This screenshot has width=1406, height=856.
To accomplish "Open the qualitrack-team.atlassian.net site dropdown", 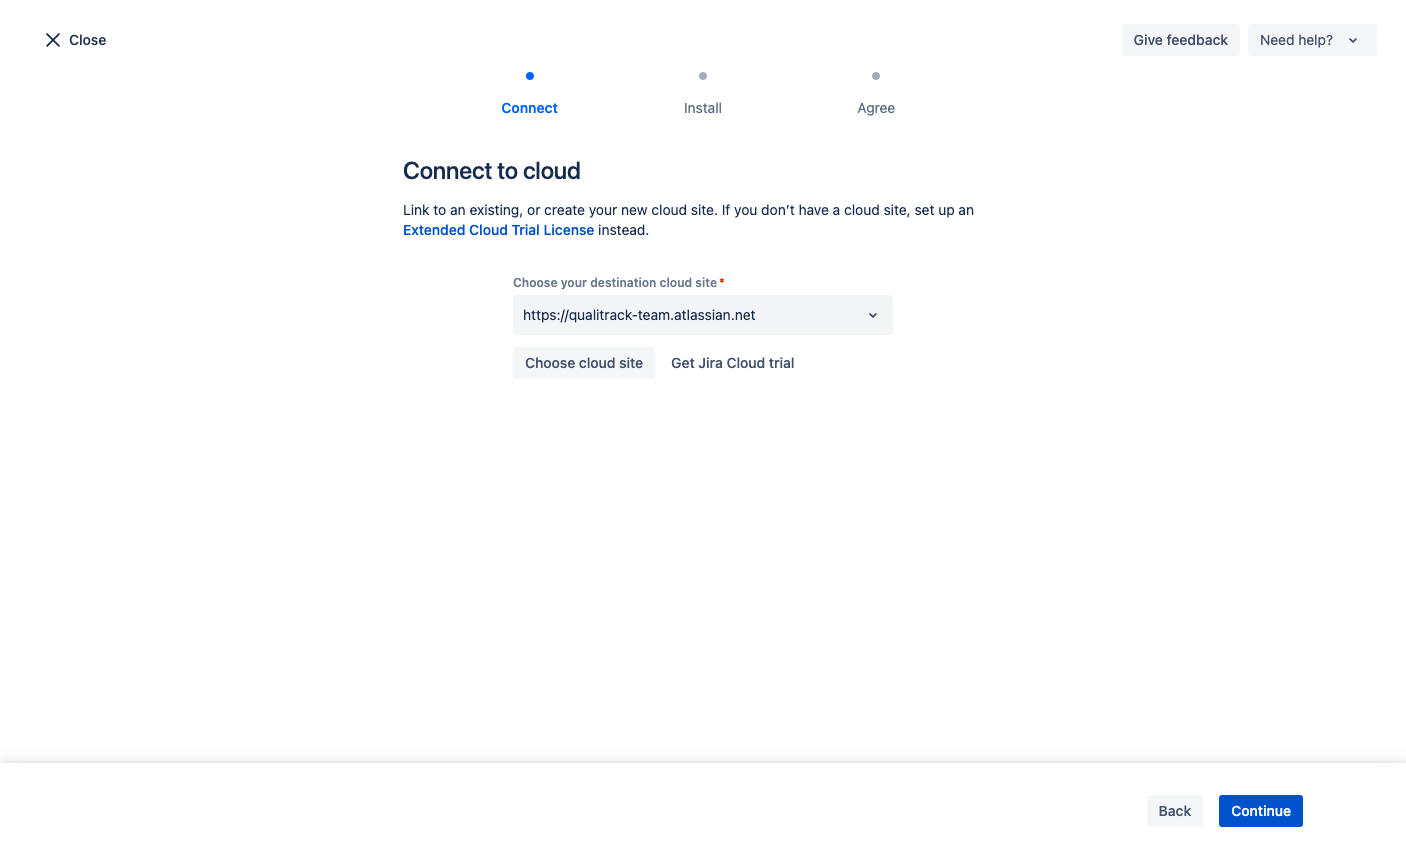I will click(690, 315).
